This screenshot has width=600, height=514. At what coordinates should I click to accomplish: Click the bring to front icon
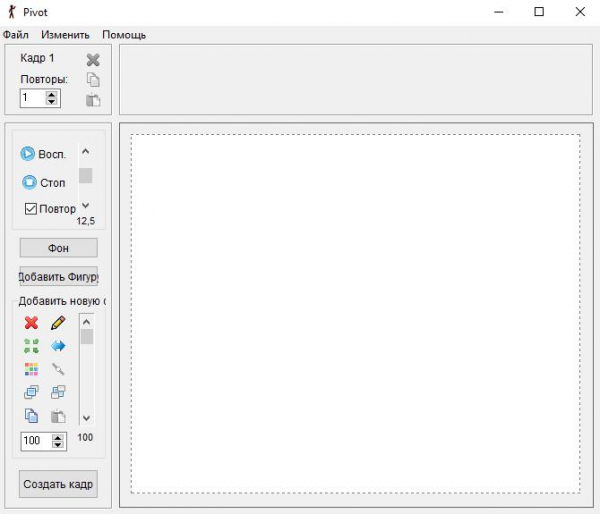(31, 392)
